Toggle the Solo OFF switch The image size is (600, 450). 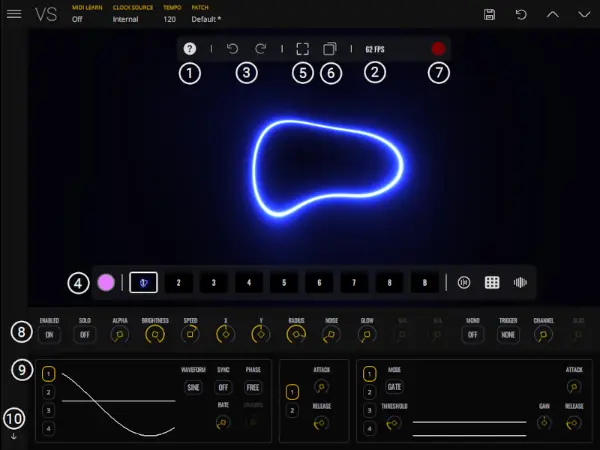tap(84, 336)
